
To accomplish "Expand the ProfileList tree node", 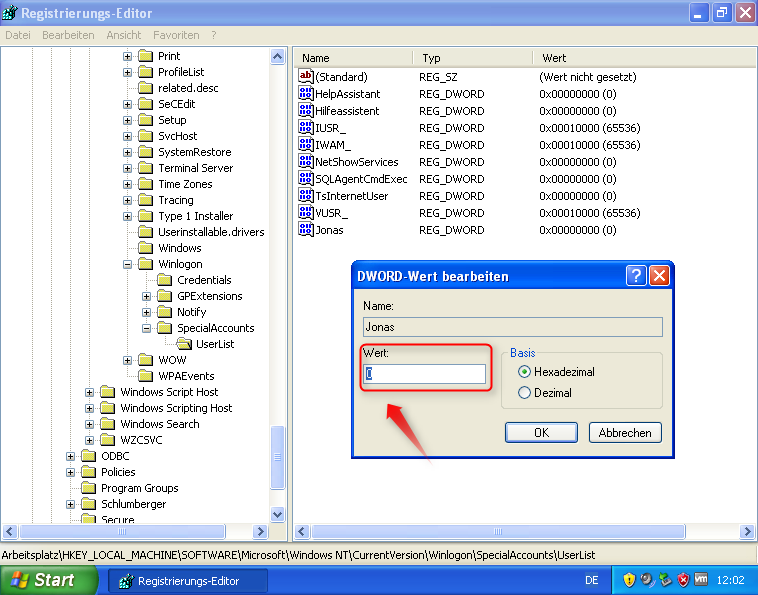I will click(127, 72).
